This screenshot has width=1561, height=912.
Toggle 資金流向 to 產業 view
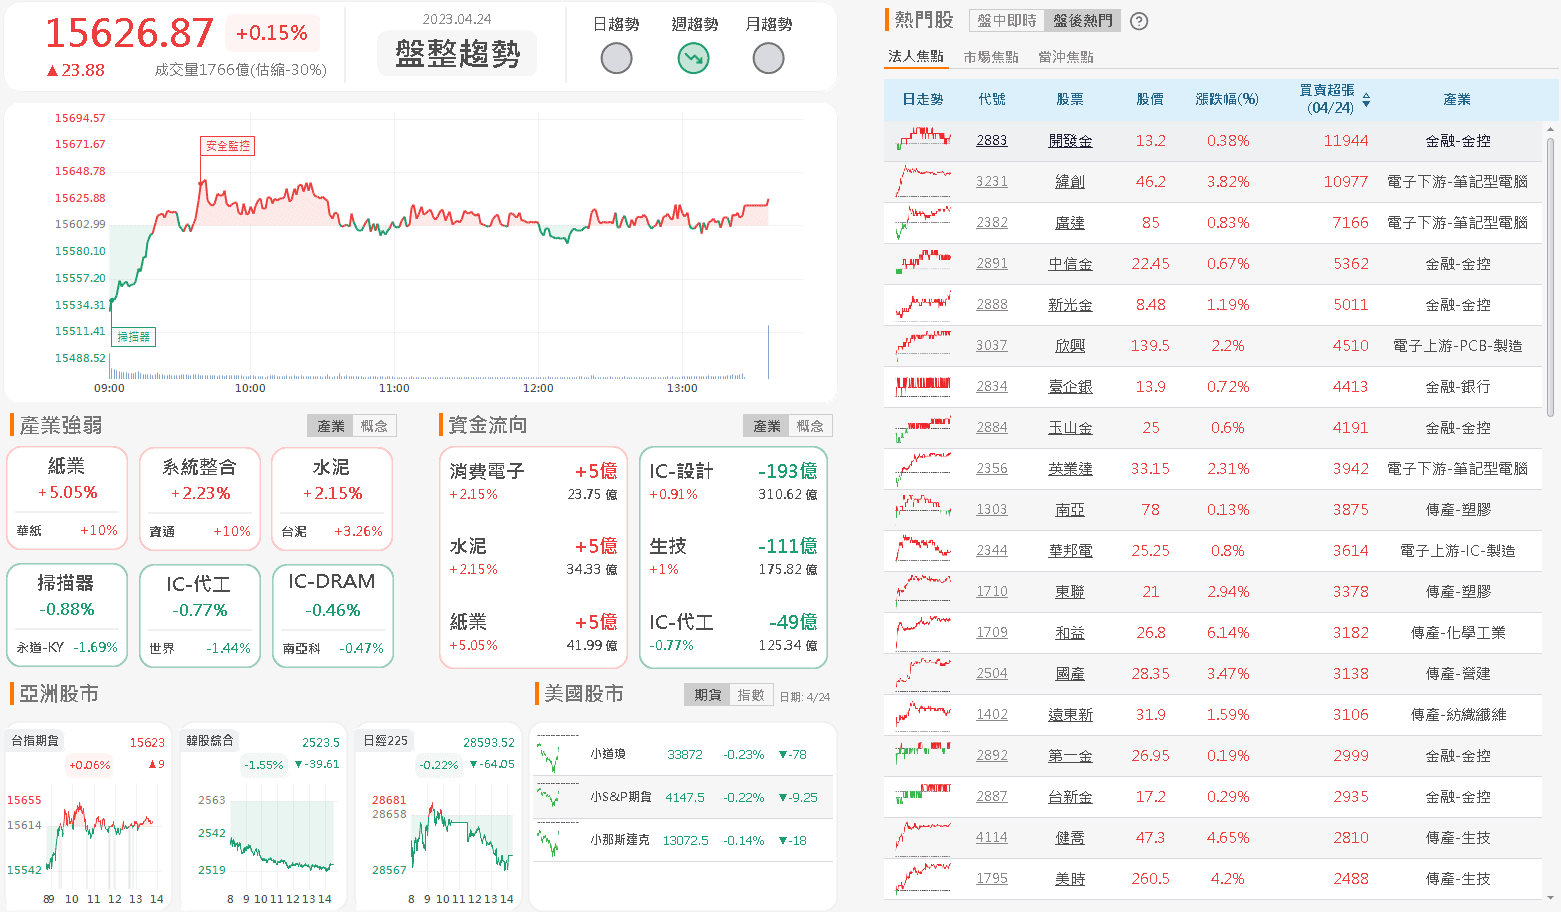[767, 426]
